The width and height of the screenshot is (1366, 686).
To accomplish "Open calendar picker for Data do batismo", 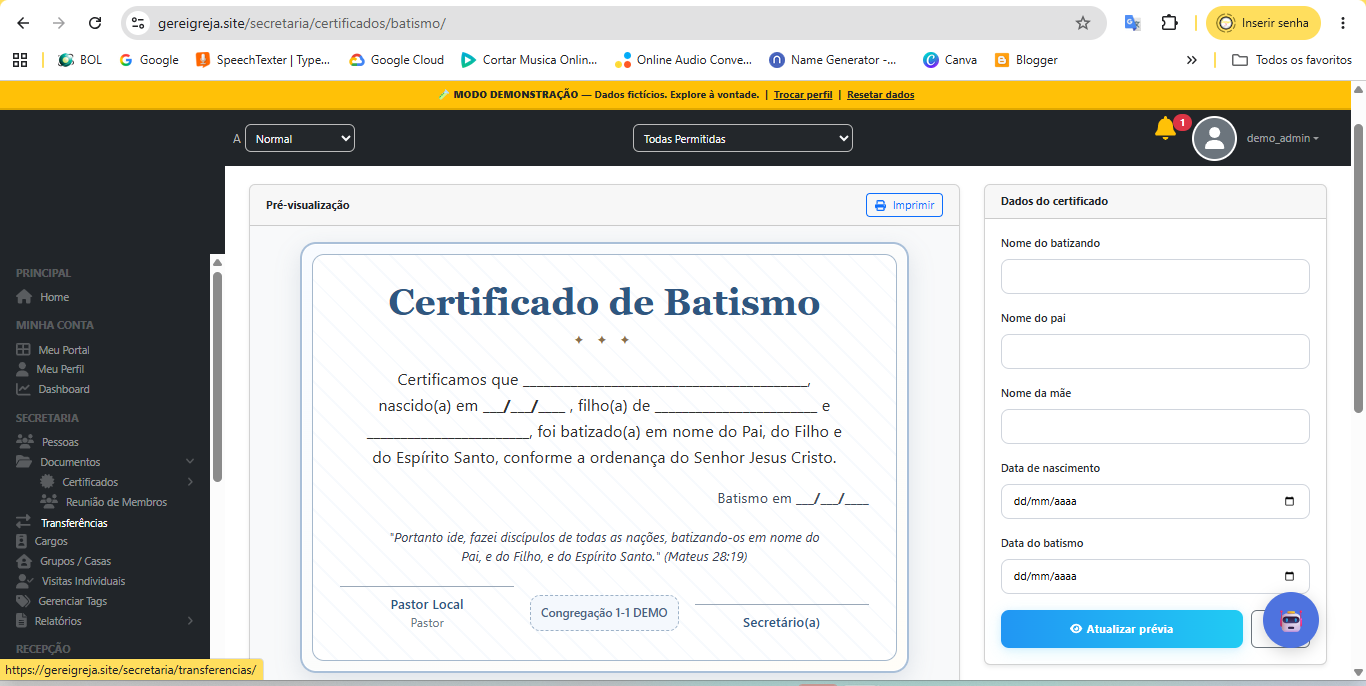I will coord(1289,577).
